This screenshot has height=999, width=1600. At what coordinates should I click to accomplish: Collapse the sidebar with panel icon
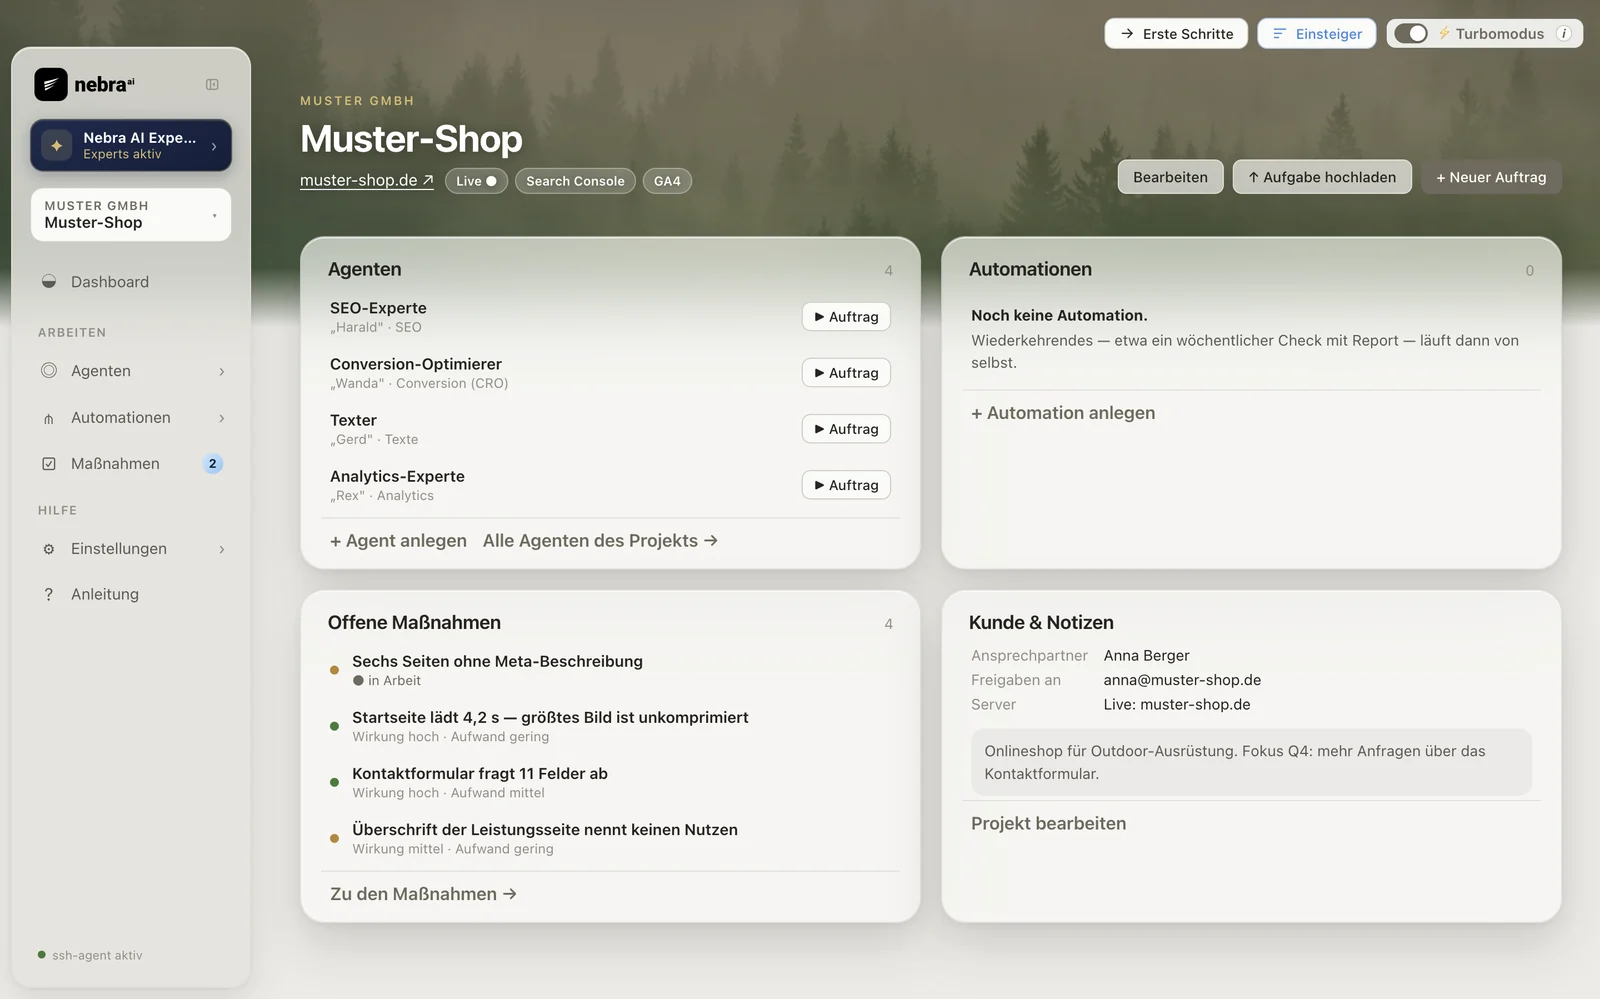pos(212,85)
